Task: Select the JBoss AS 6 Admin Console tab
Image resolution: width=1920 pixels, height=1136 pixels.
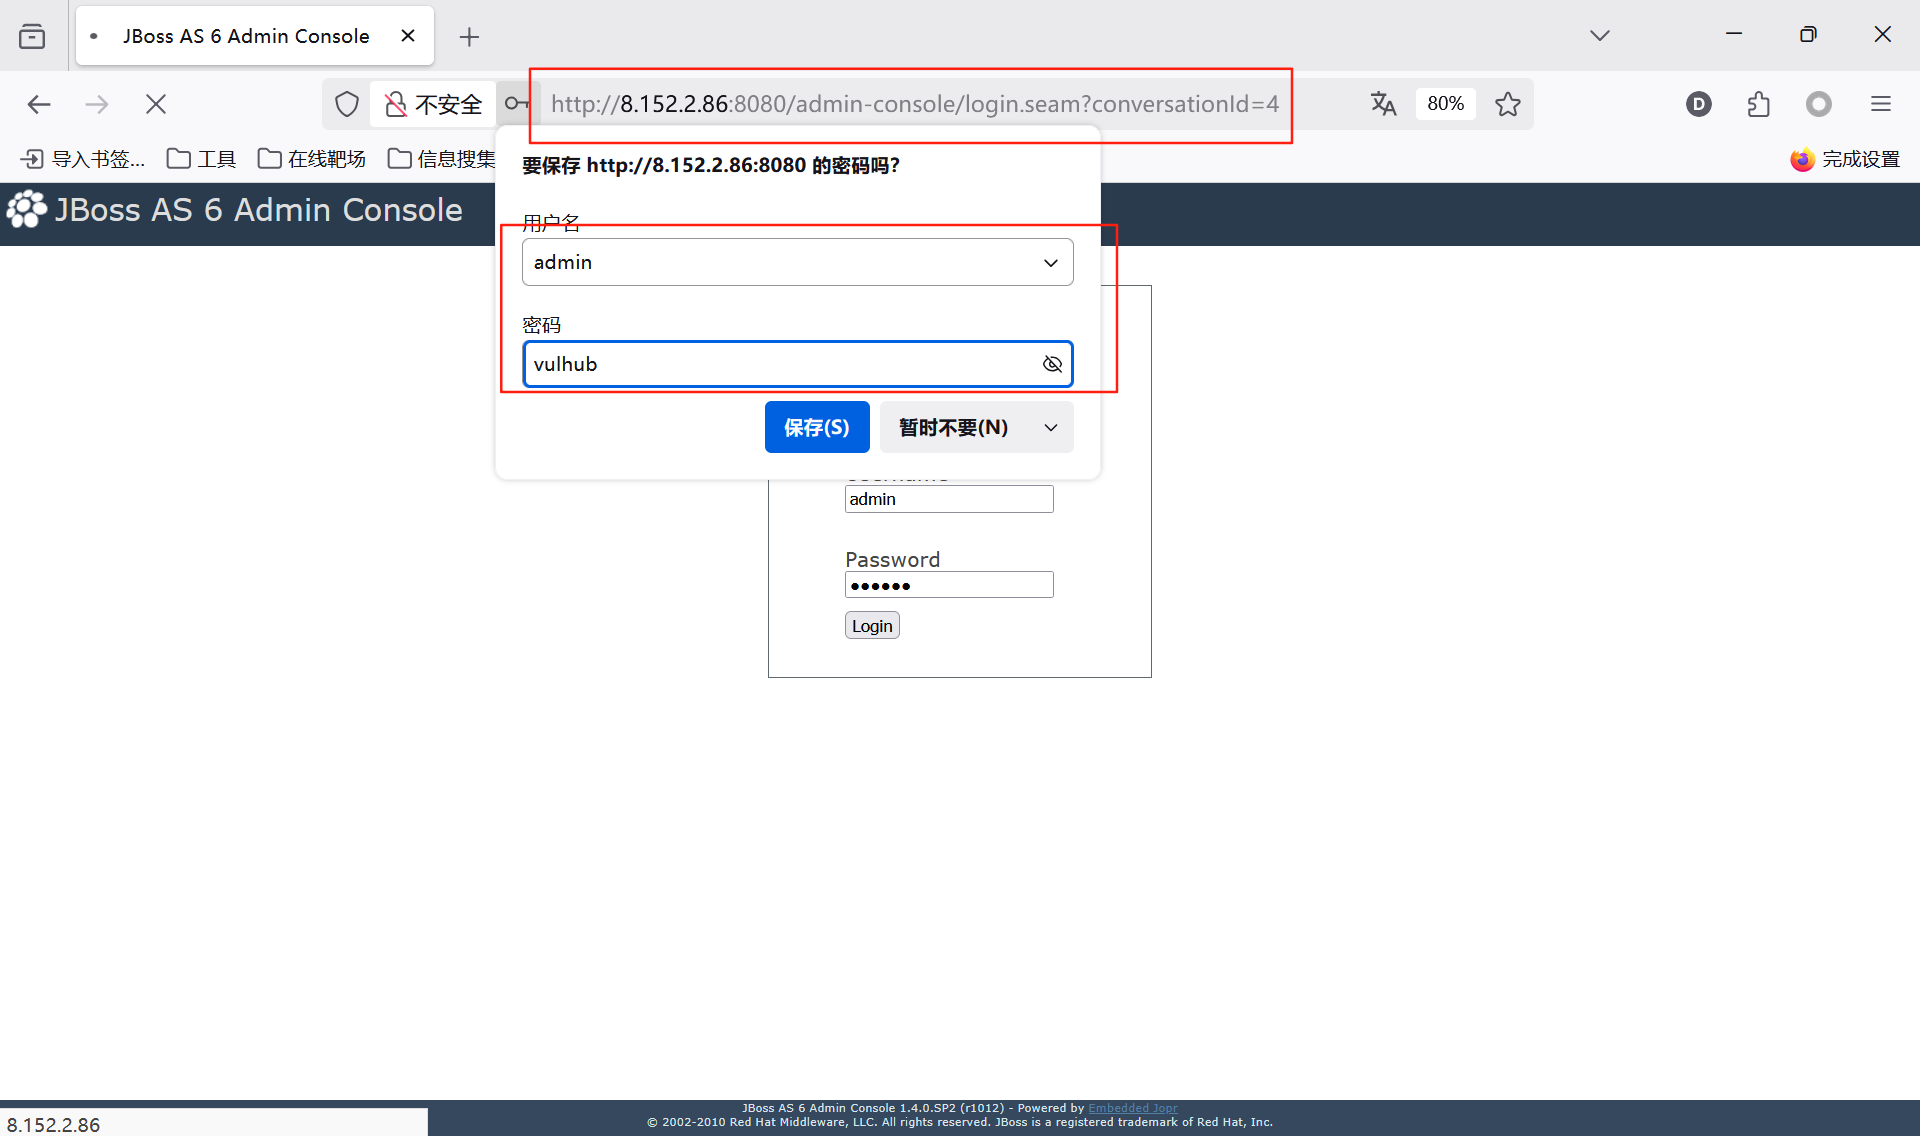Action: click(254, 36)
